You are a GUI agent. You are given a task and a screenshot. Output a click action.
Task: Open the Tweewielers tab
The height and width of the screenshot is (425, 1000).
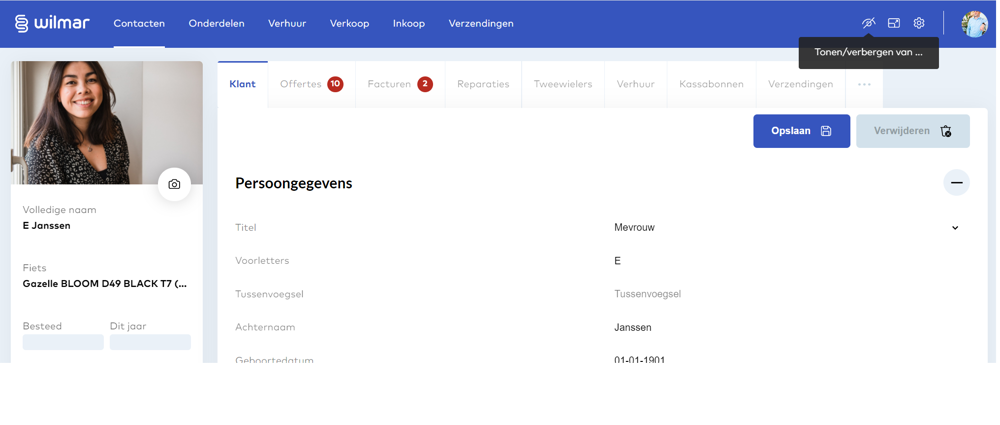click(562, 84)
